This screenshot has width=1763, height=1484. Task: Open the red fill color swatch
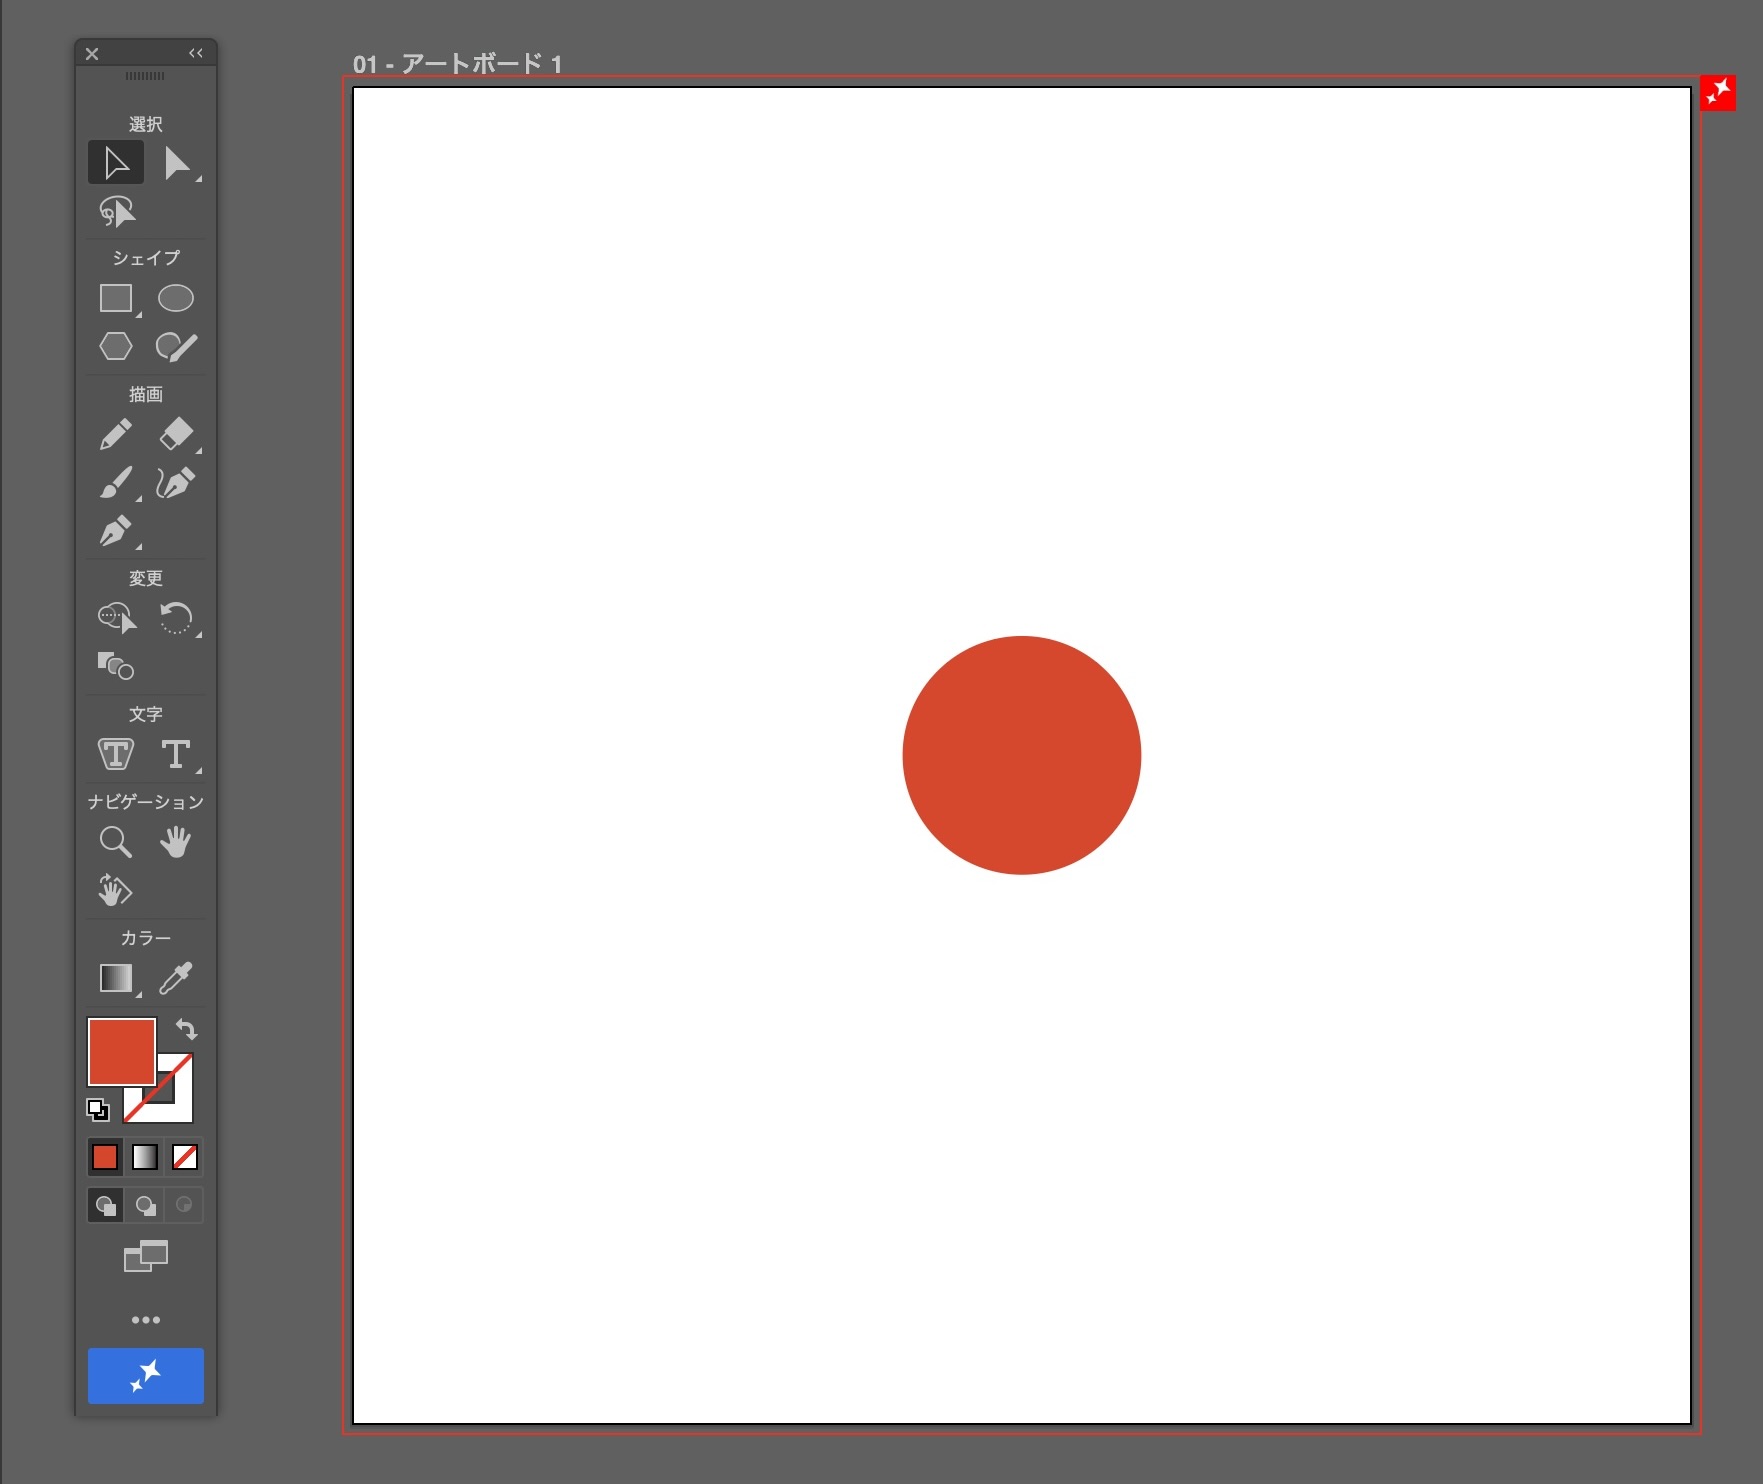click(121, 1050)
